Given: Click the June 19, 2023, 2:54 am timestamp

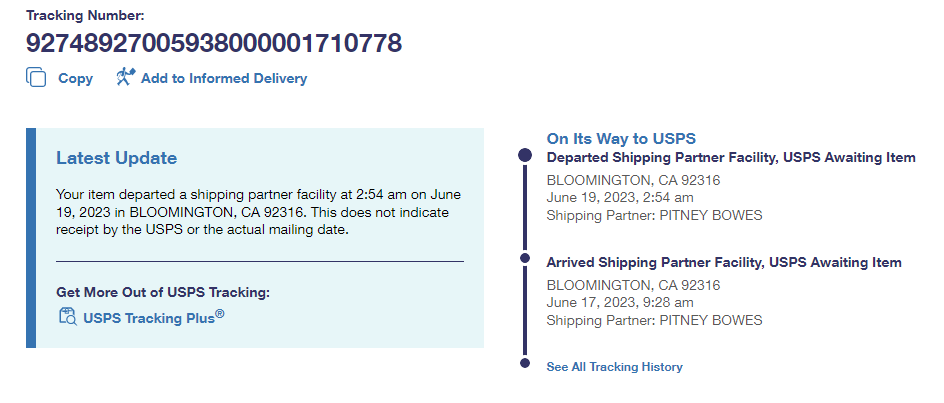Looking at the screenshot, I should pyautogui.click(x=620, y=198).
